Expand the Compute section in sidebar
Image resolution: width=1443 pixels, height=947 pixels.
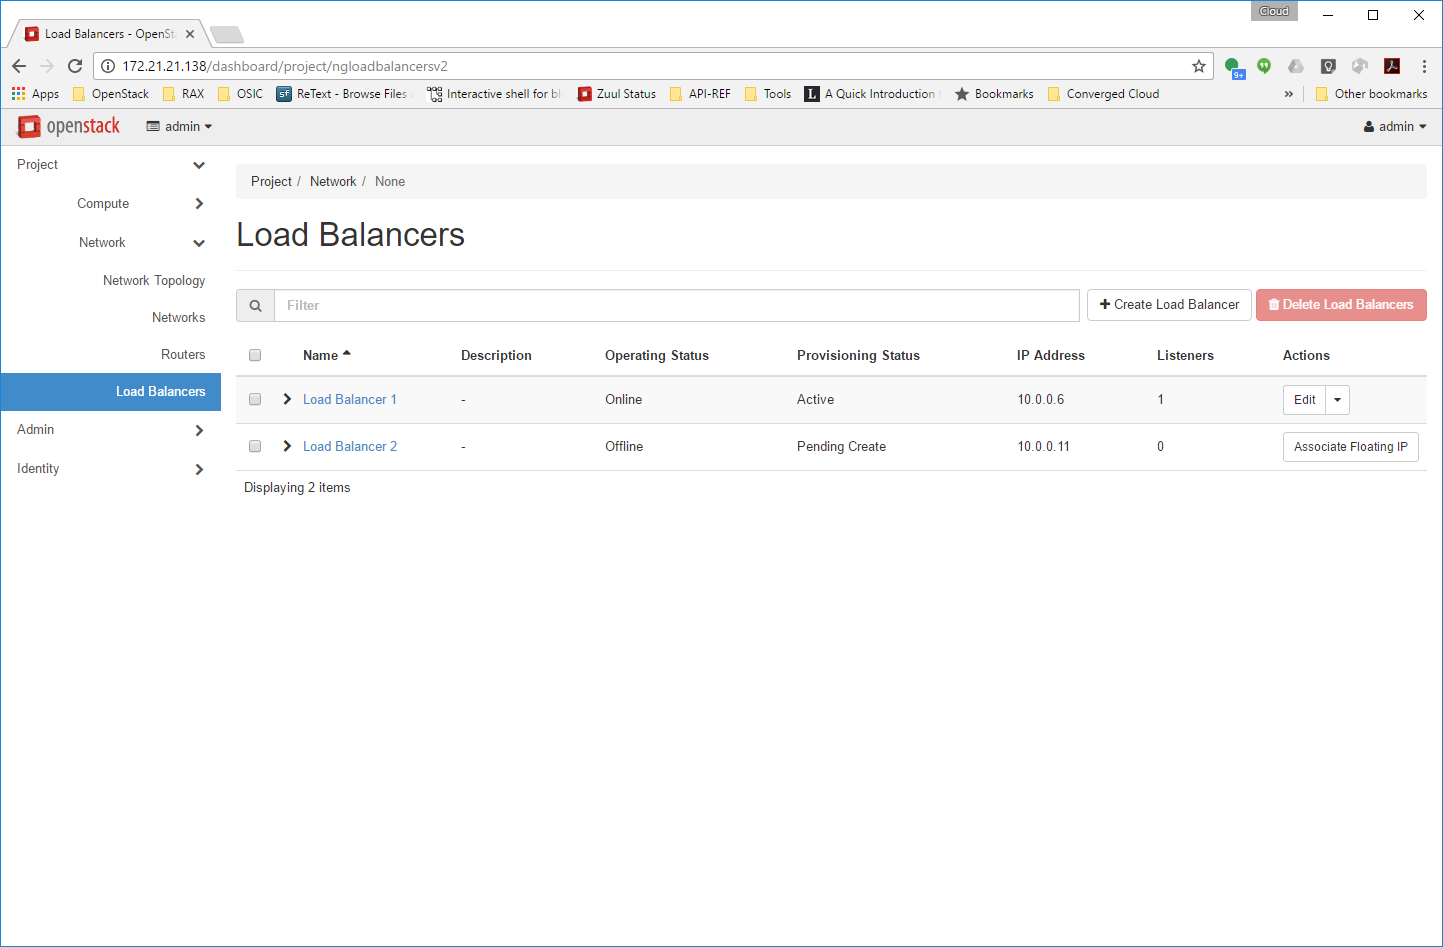104,204
